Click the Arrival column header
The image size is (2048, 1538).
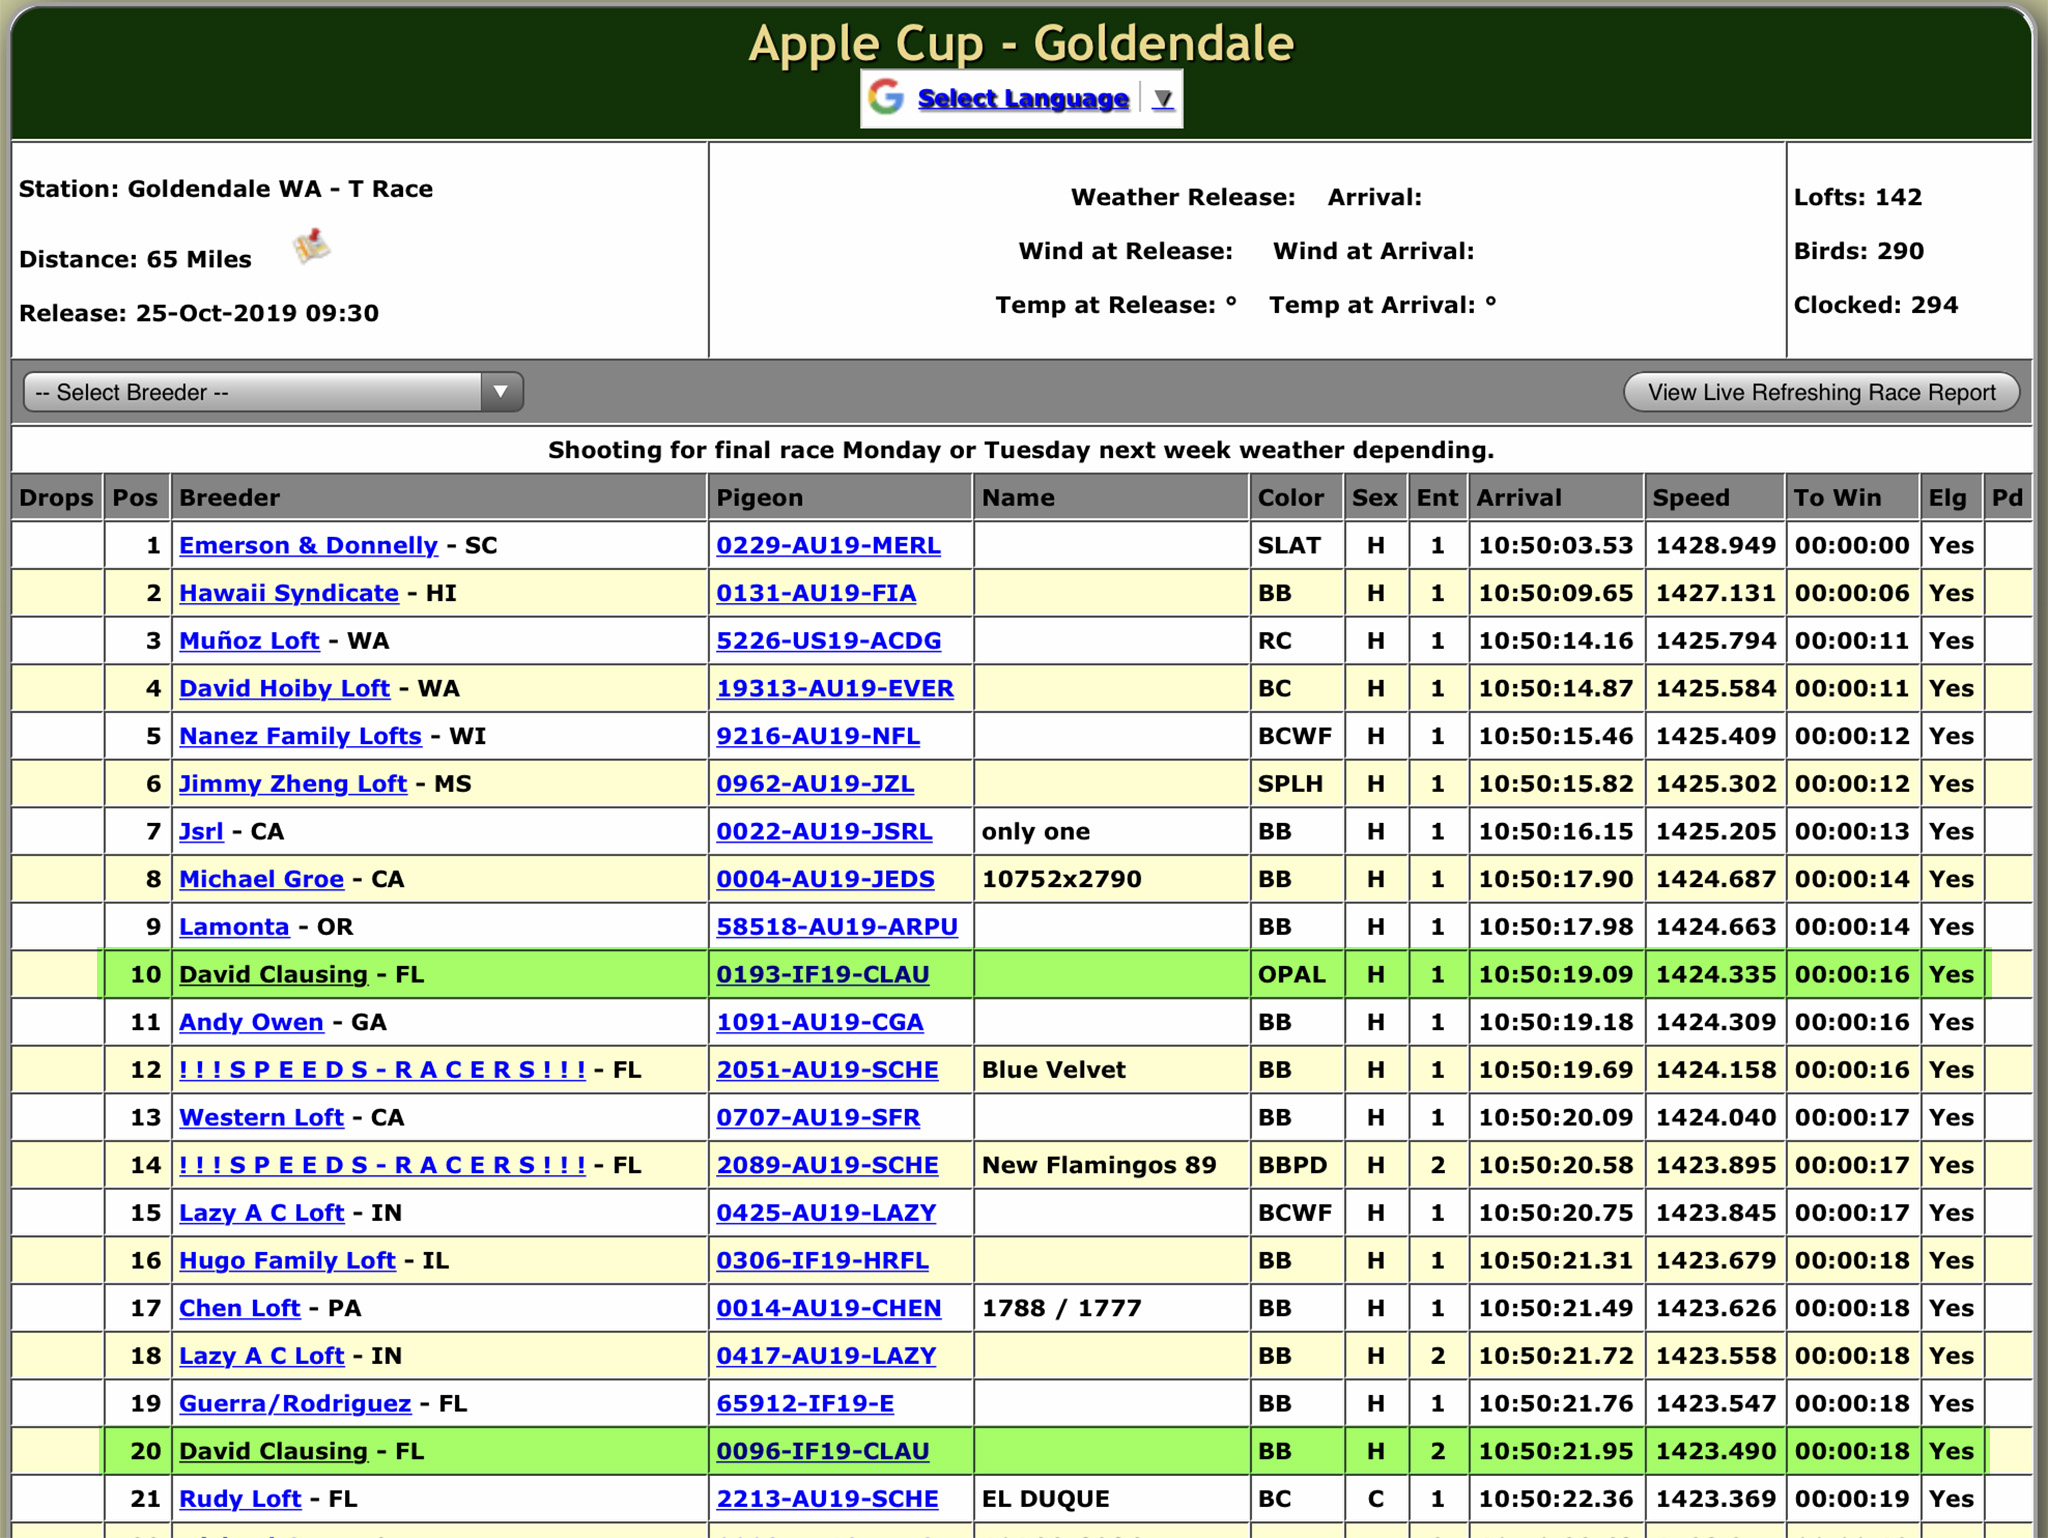[1519, 498]
